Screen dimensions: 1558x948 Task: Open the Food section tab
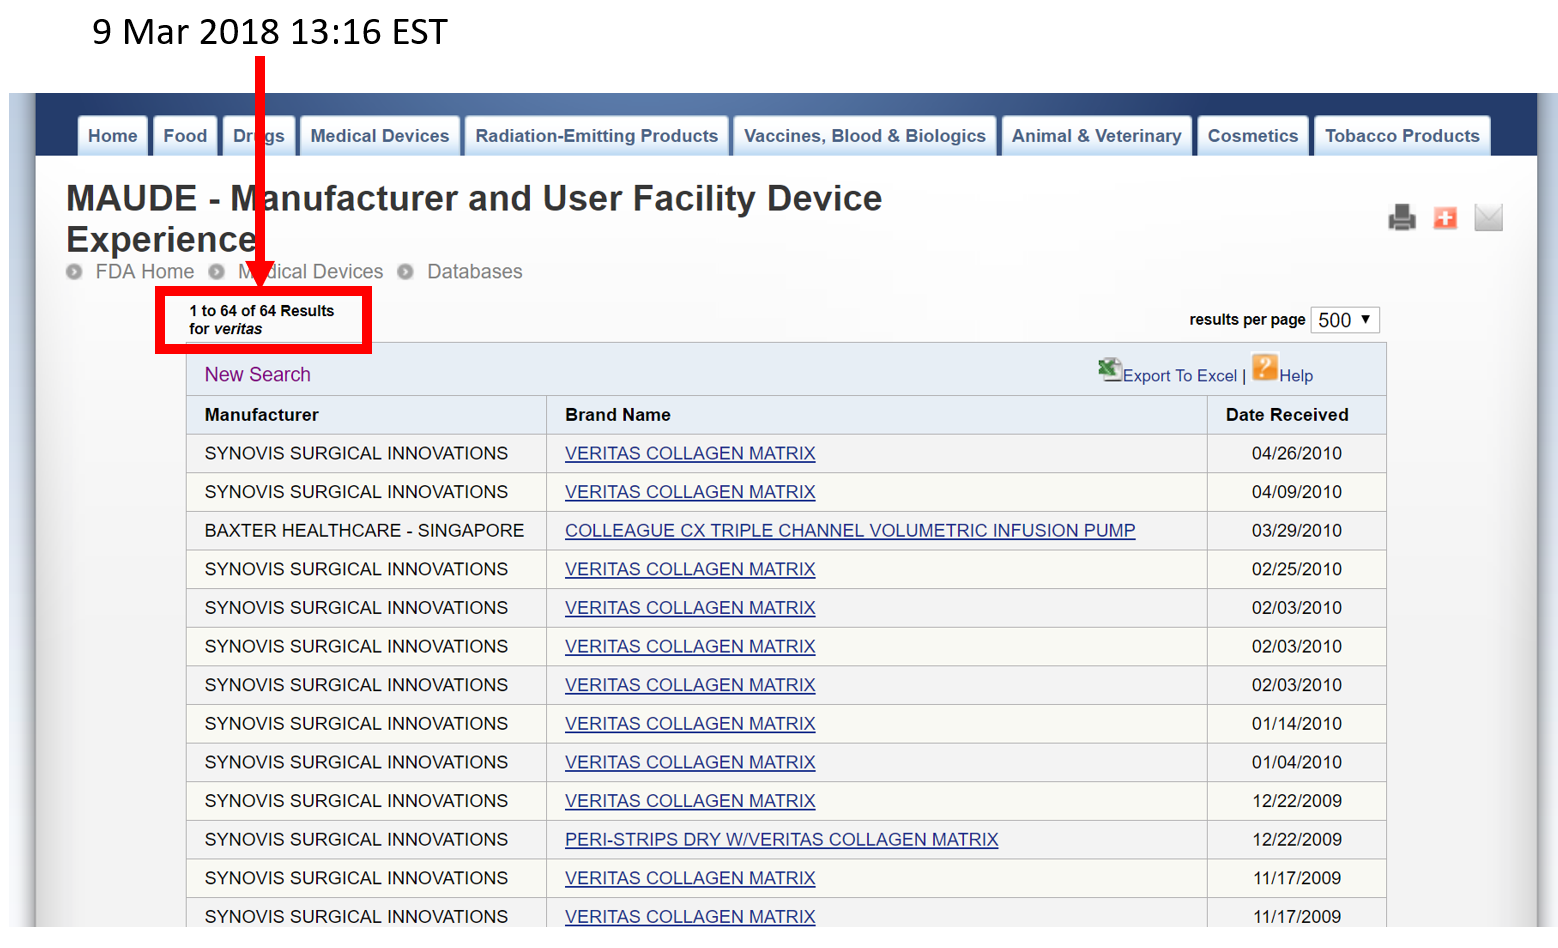tap(184, 135)
